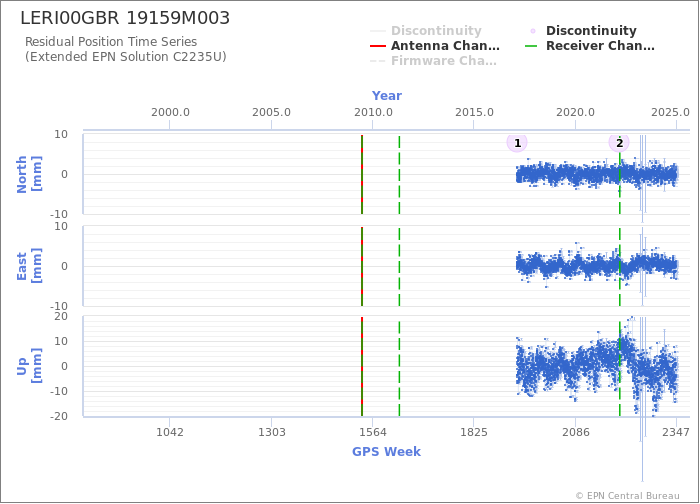Click the 1564 GPS week tick label

[373, 432]
